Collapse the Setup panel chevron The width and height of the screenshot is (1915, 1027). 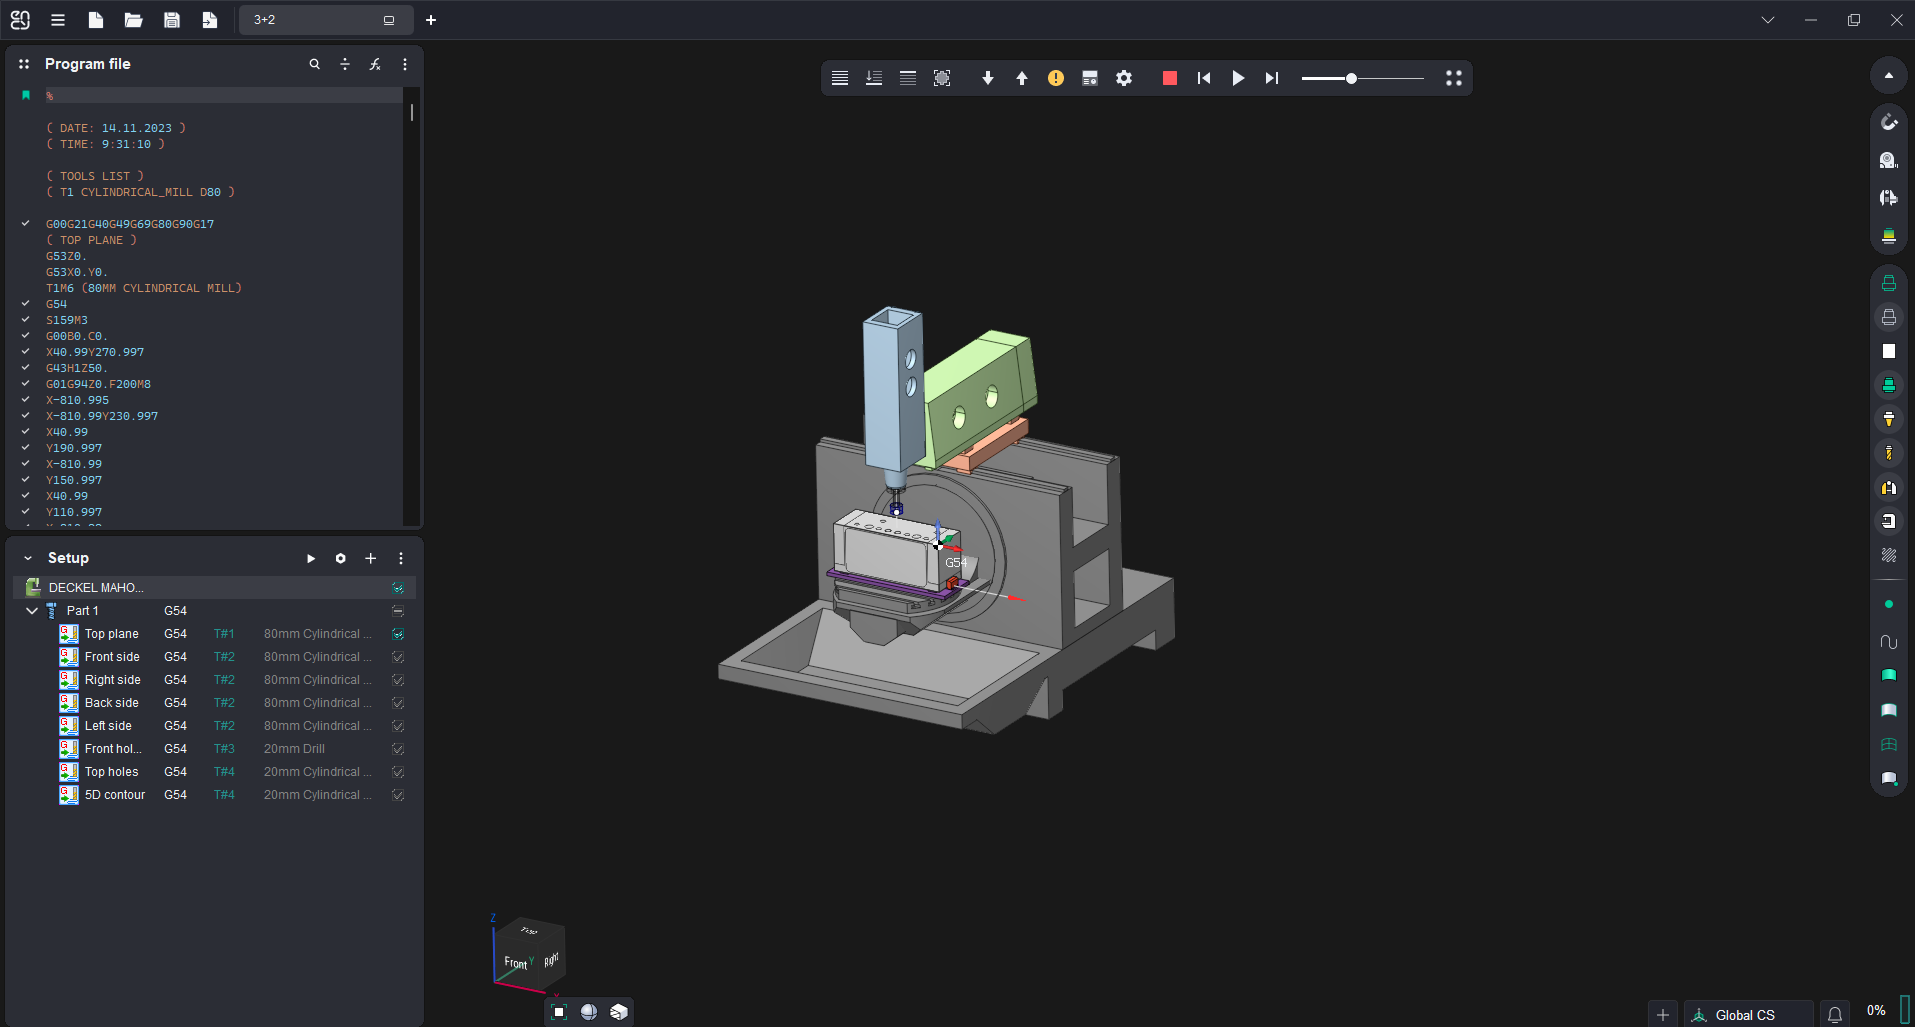click(28, 558)
